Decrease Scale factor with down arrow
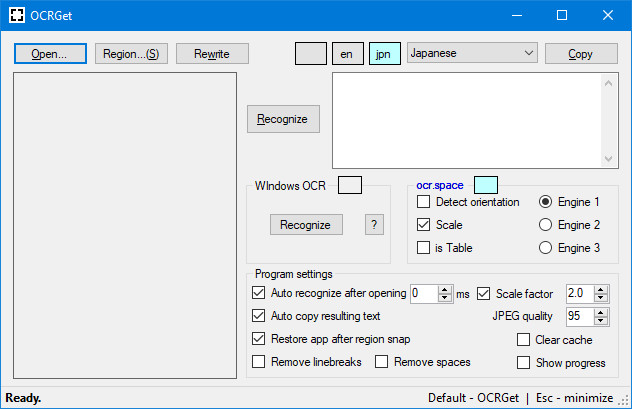The width and height of the screenshot is (632, 409). [x=601, y=298]
